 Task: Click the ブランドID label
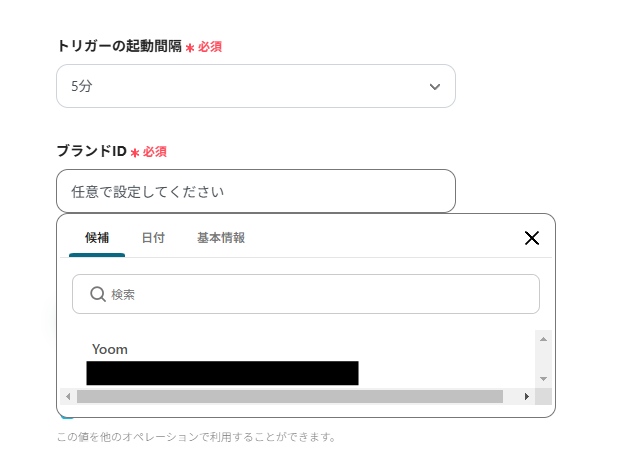pyautogui.click(x=92, y=151)
